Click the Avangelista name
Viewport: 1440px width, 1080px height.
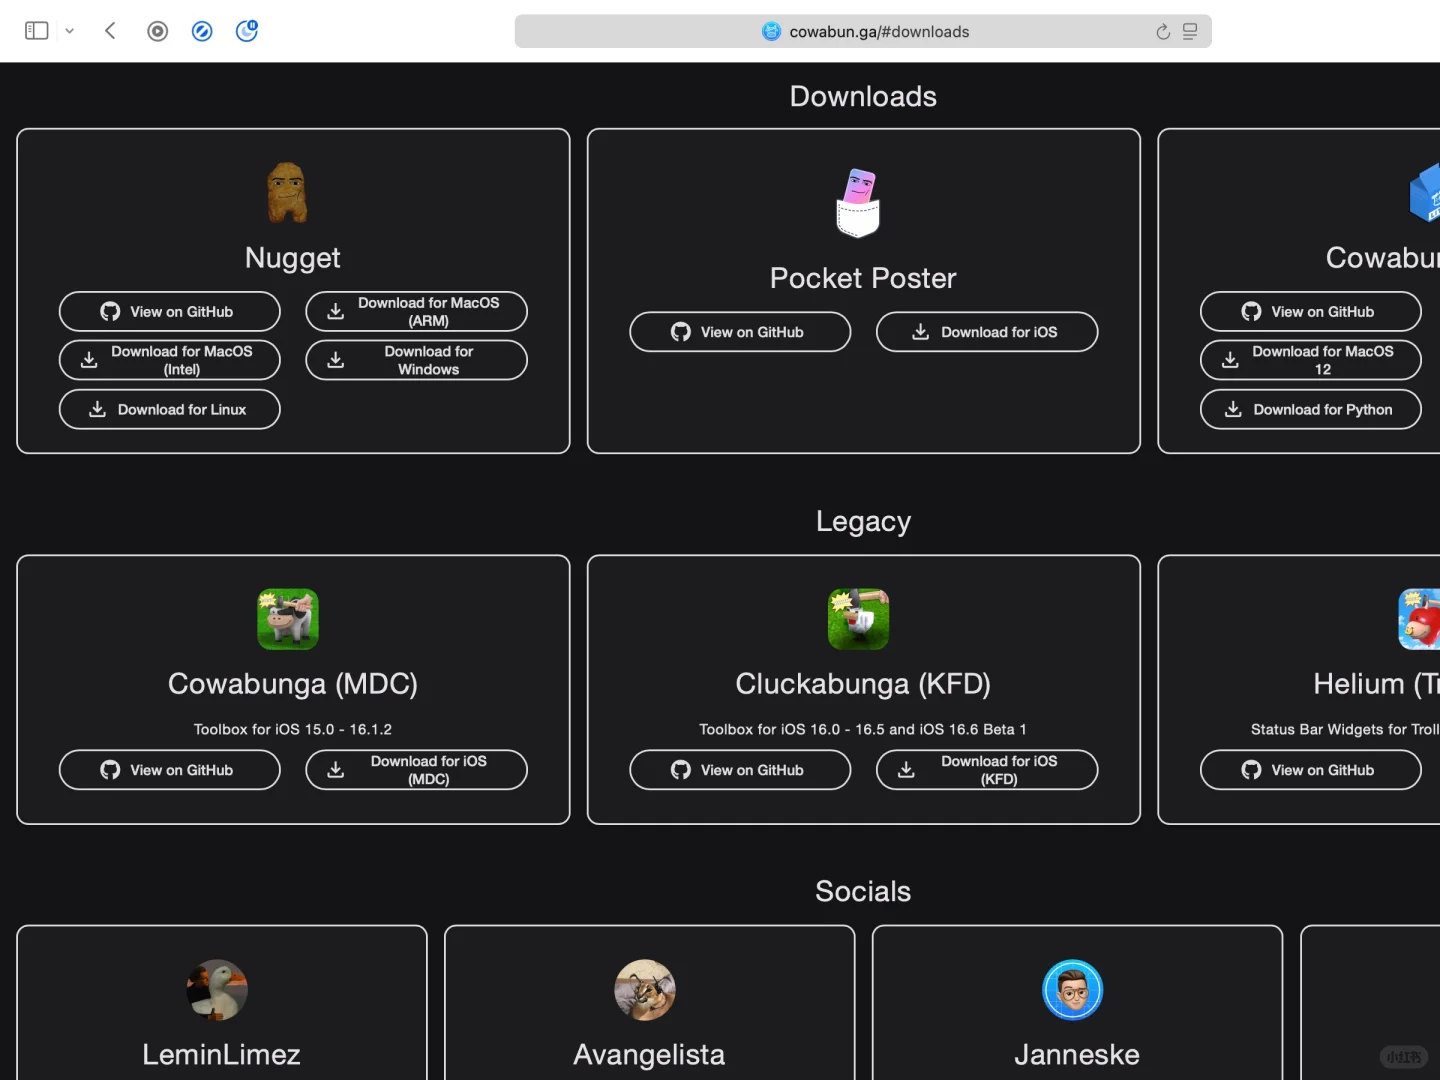[649, 1054]
